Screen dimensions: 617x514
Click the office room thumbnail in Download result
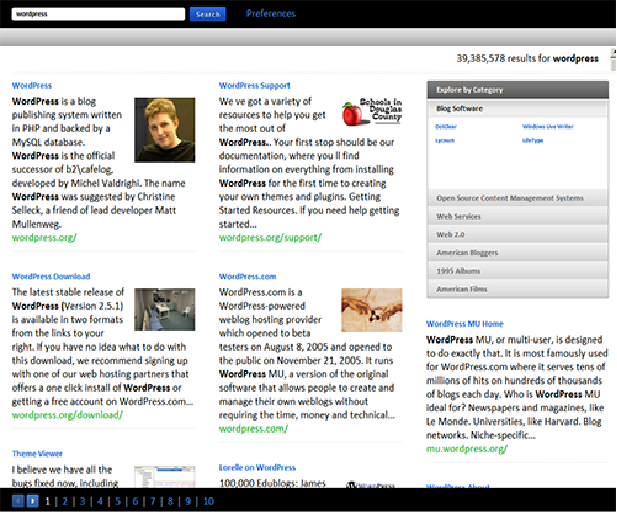tap(164, 309)
